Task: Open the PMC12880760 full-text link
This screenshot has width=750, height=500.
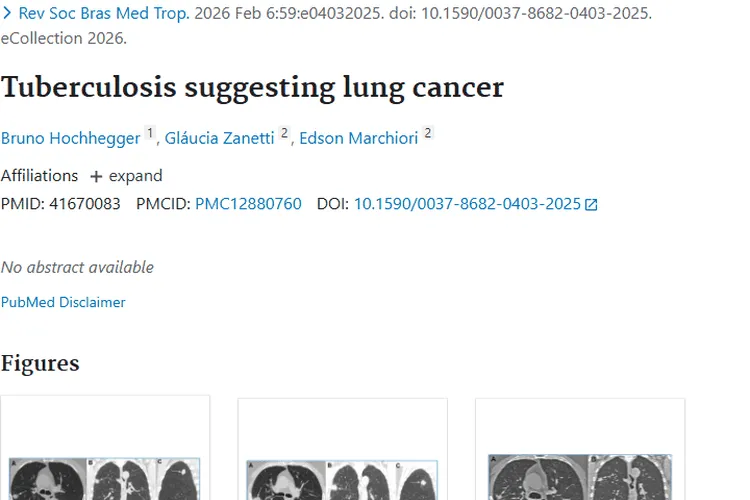Action: [248, 204]
